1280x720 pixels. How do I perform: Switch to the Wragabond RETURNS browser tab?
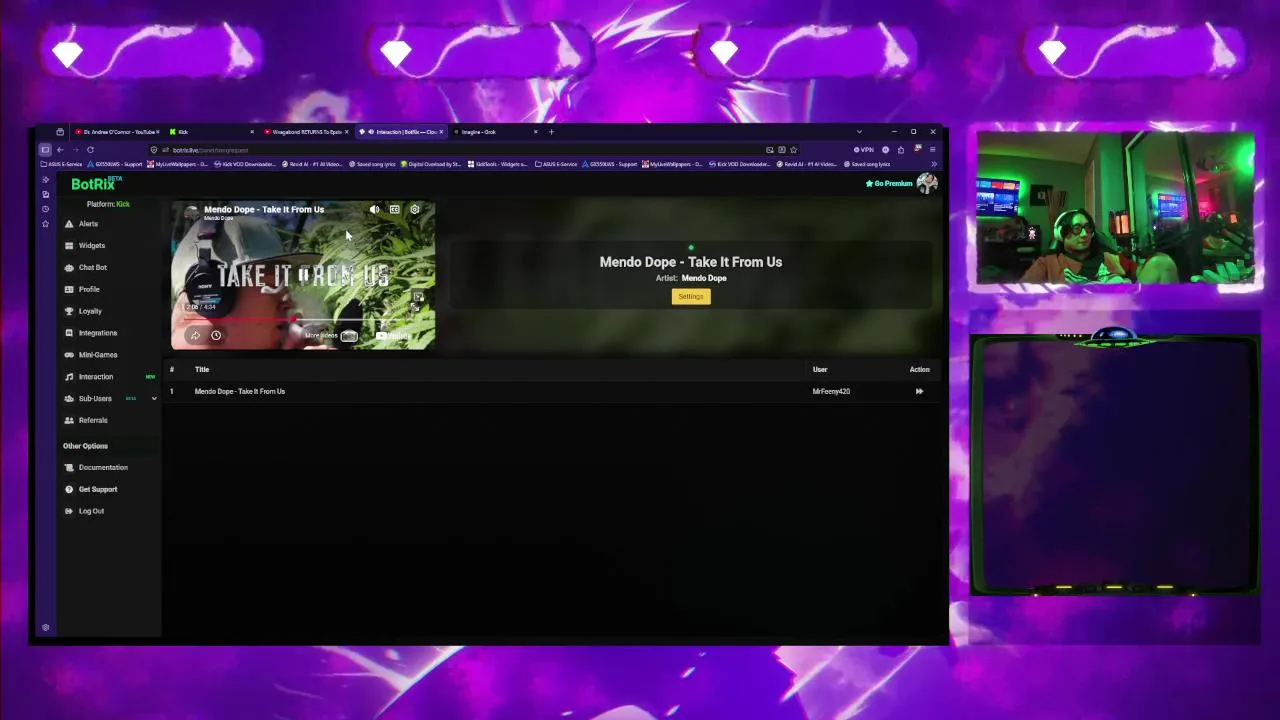(x=306, y=132)
